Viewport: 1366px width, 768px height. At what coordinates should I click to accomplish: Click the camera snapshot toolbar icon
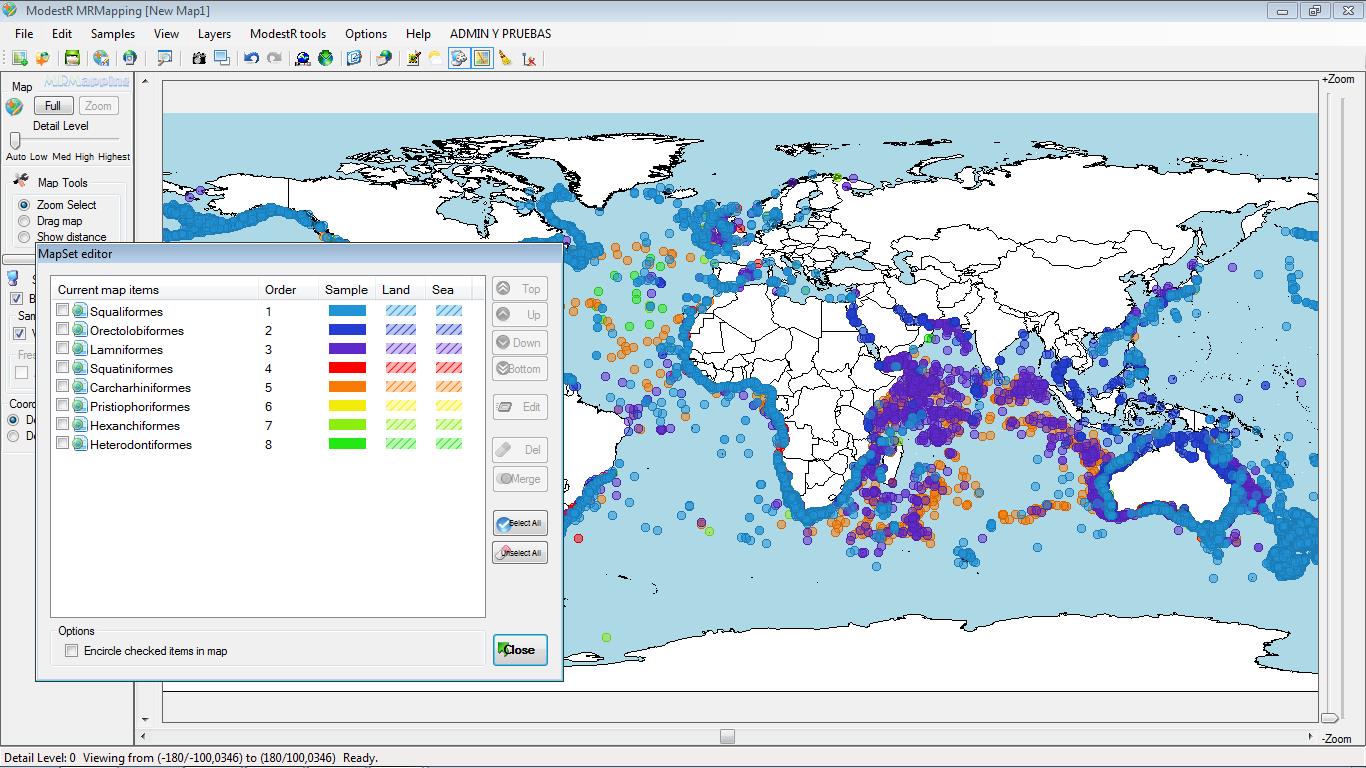tap(199, 59)
